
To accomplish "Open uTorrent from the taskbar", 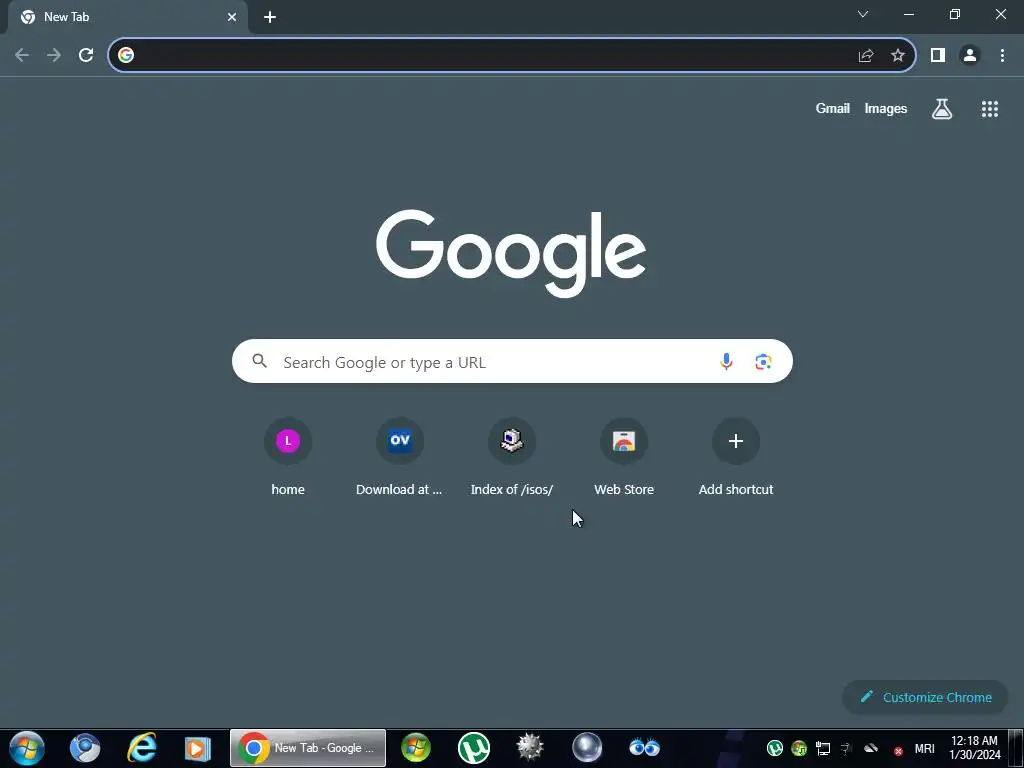I will [473, 748].
